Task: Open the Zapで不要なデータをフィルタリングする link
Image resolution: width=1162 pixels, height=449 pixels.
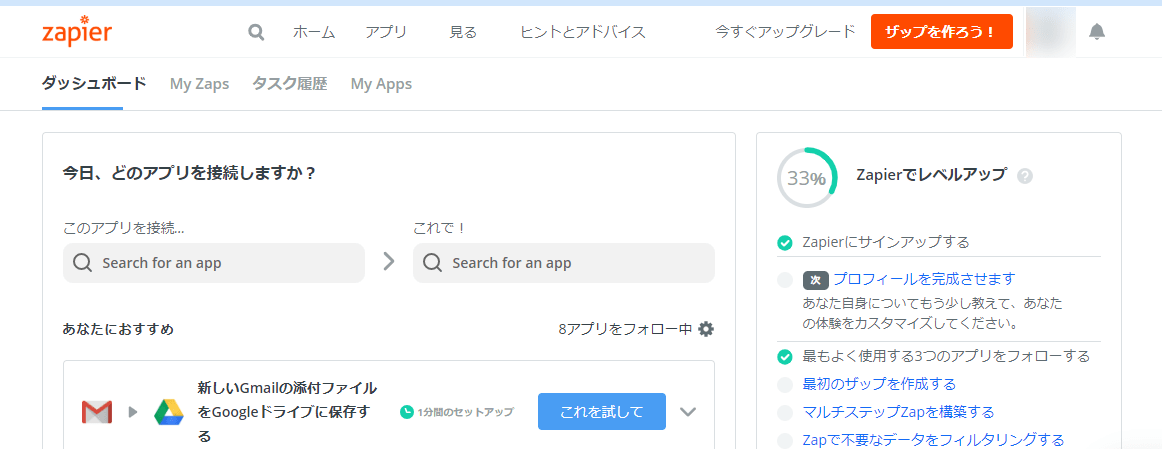Action: pos(934,440)
